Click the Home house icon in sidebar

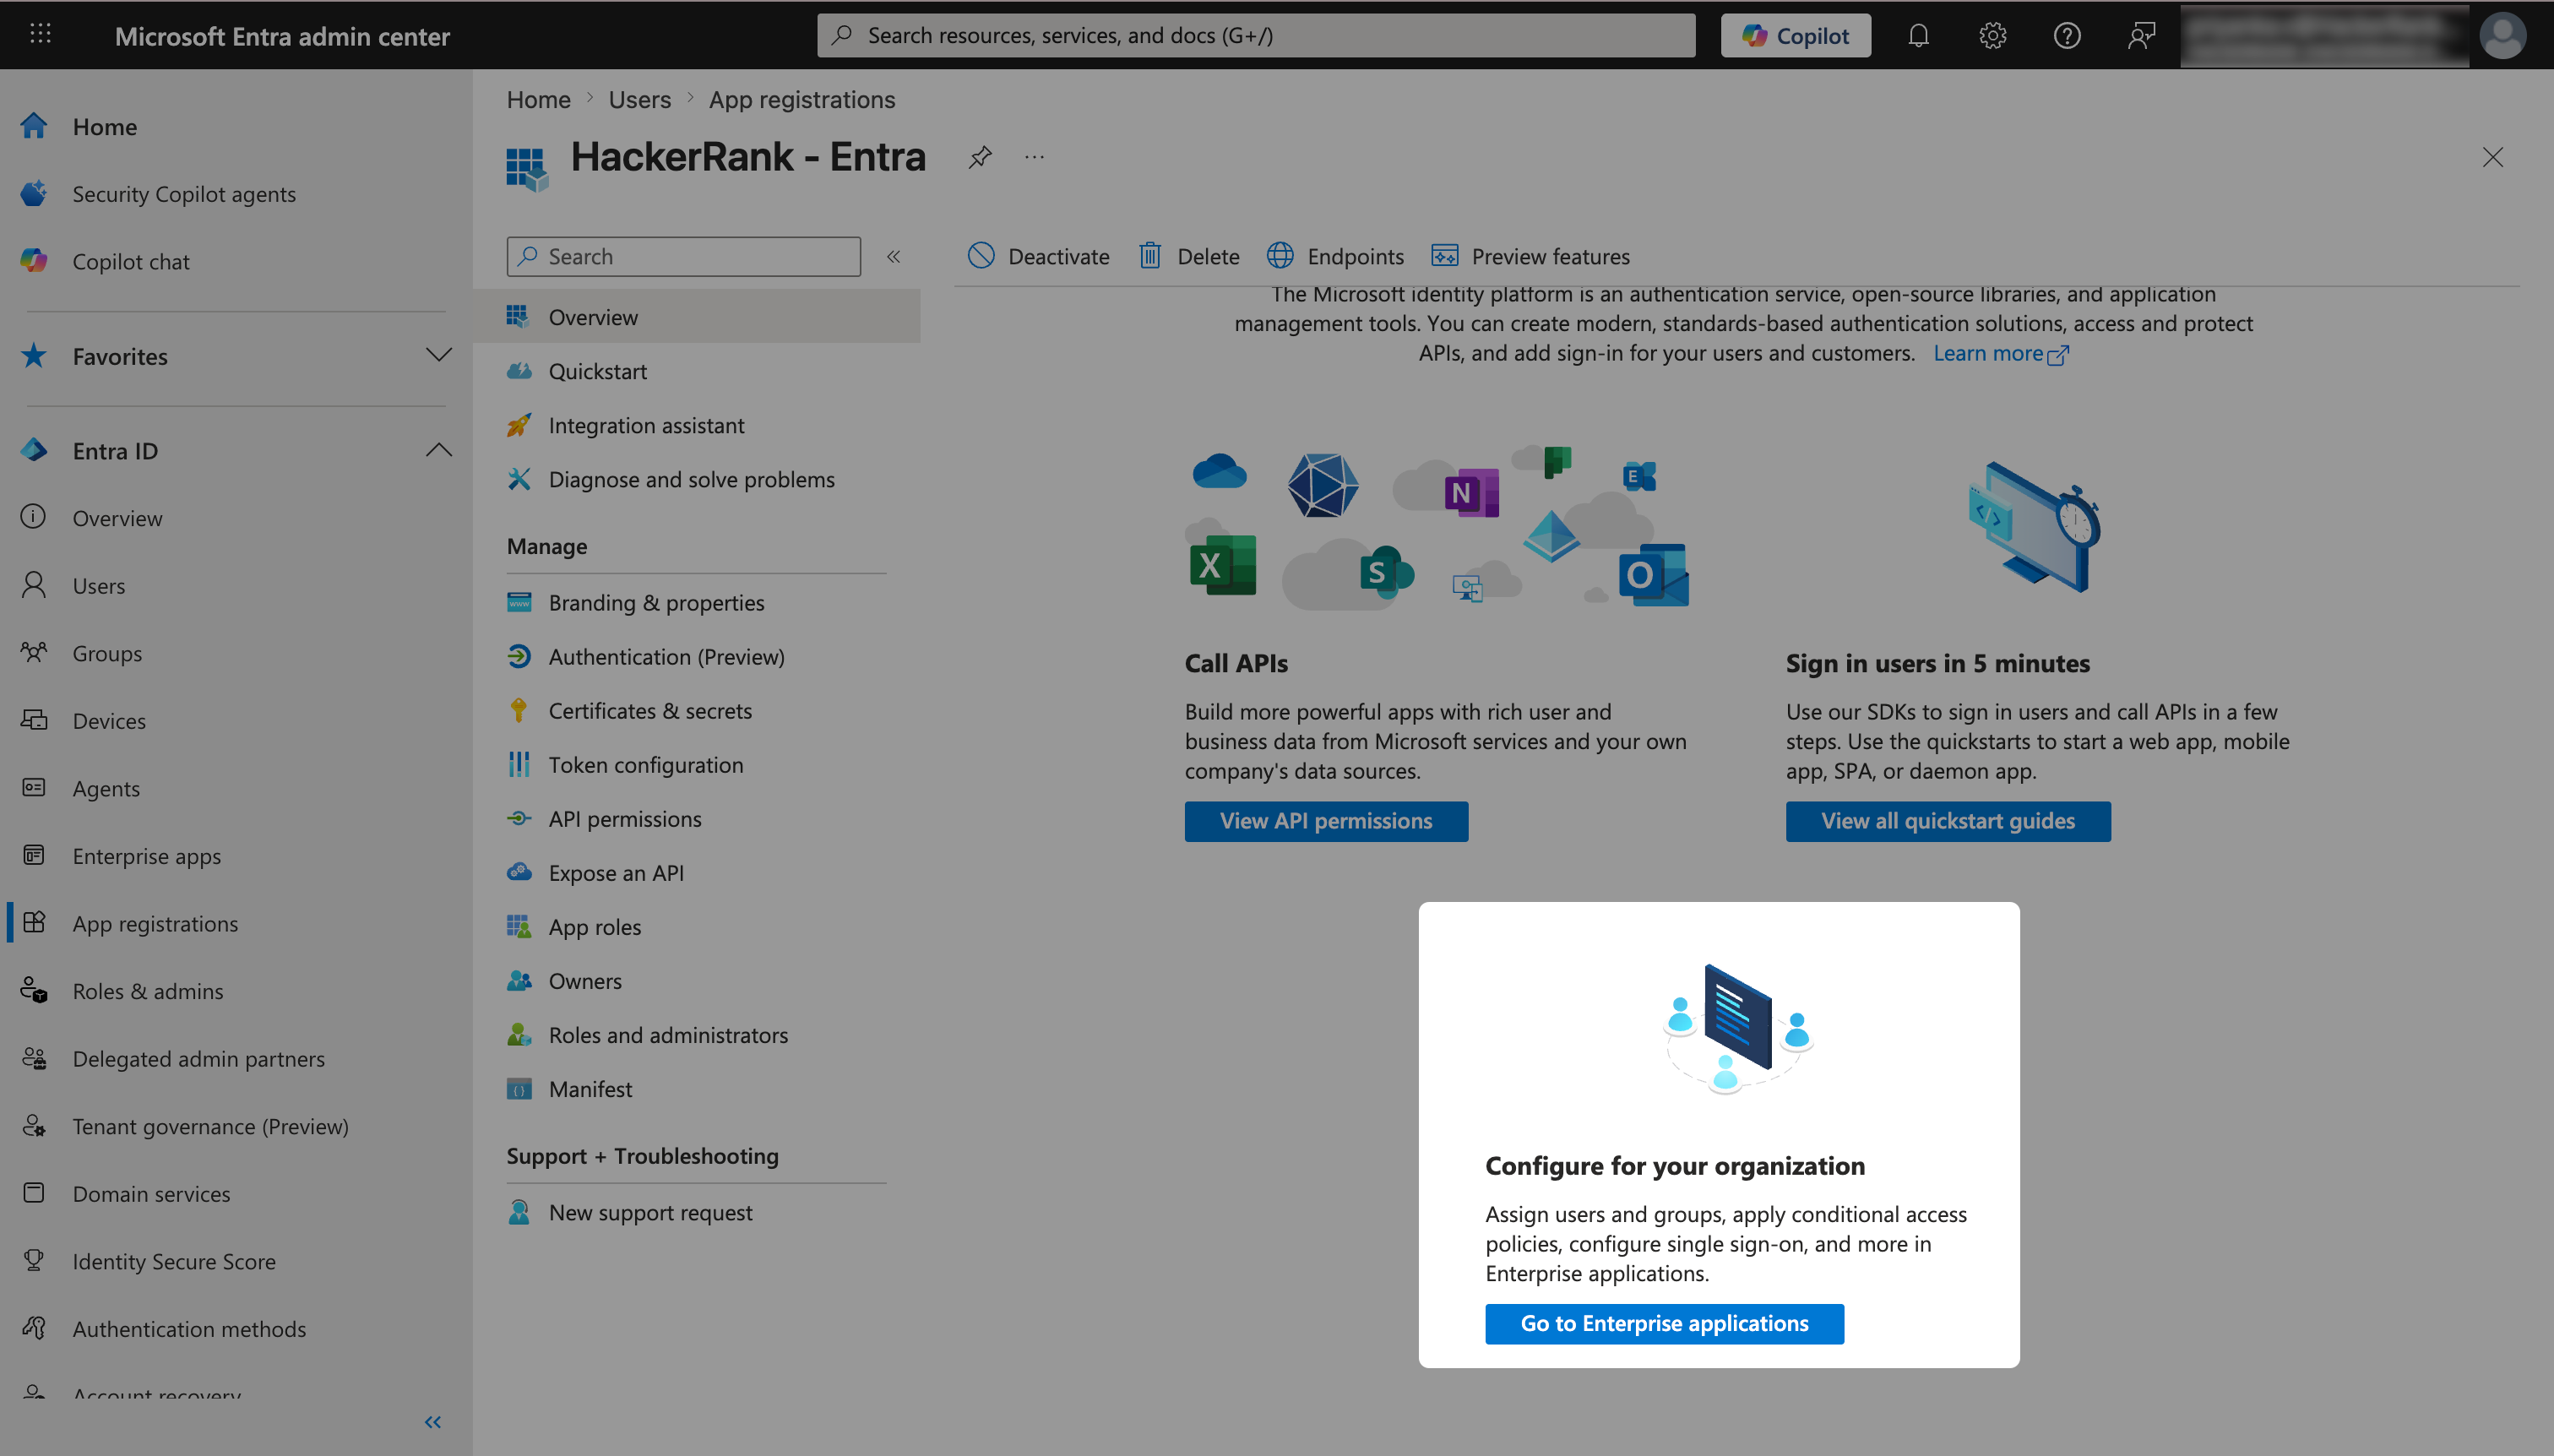(x=34, y=126)
